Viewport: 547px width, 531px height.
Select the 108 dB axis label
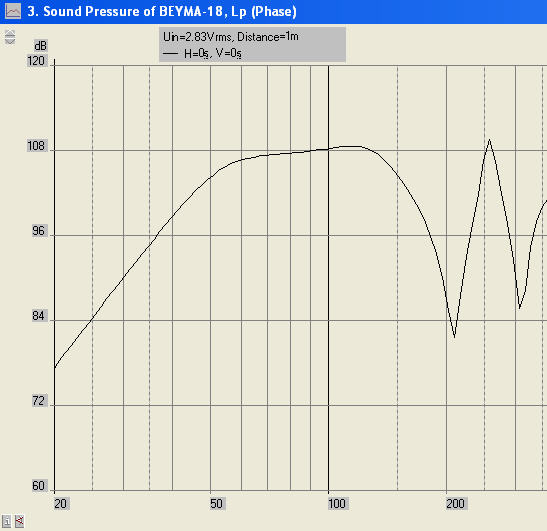[36, 146]
